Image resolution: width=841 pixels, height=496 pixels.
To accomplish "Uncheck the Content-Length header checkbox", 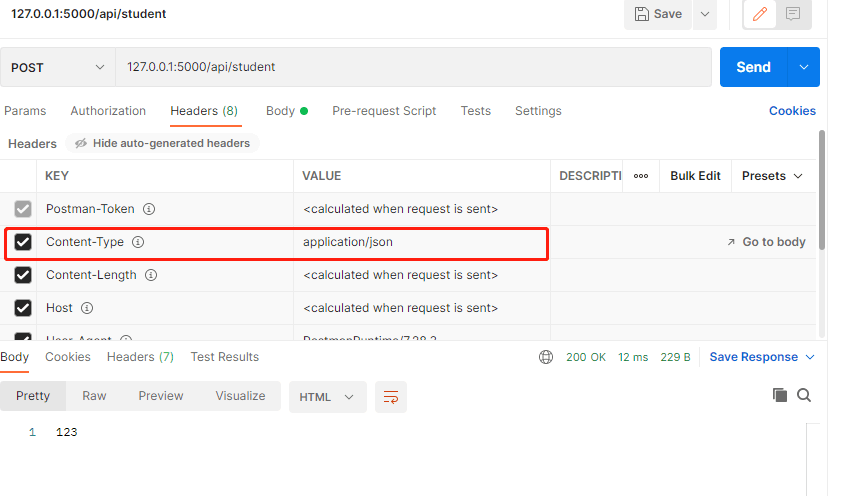I will (x=23, y=275).
